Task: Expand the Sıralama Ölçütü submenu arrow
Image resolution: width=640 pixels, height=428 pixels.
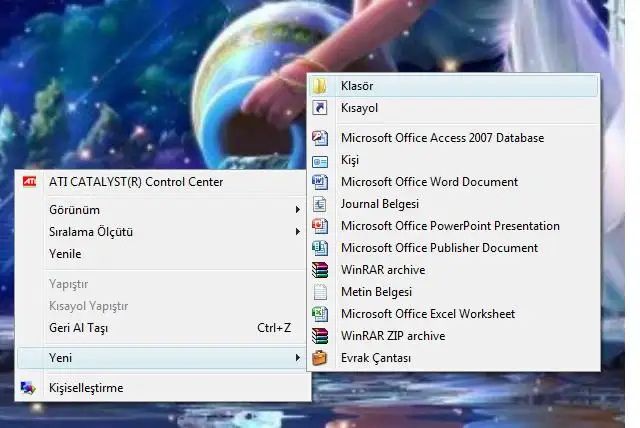Action: point(298,232)
